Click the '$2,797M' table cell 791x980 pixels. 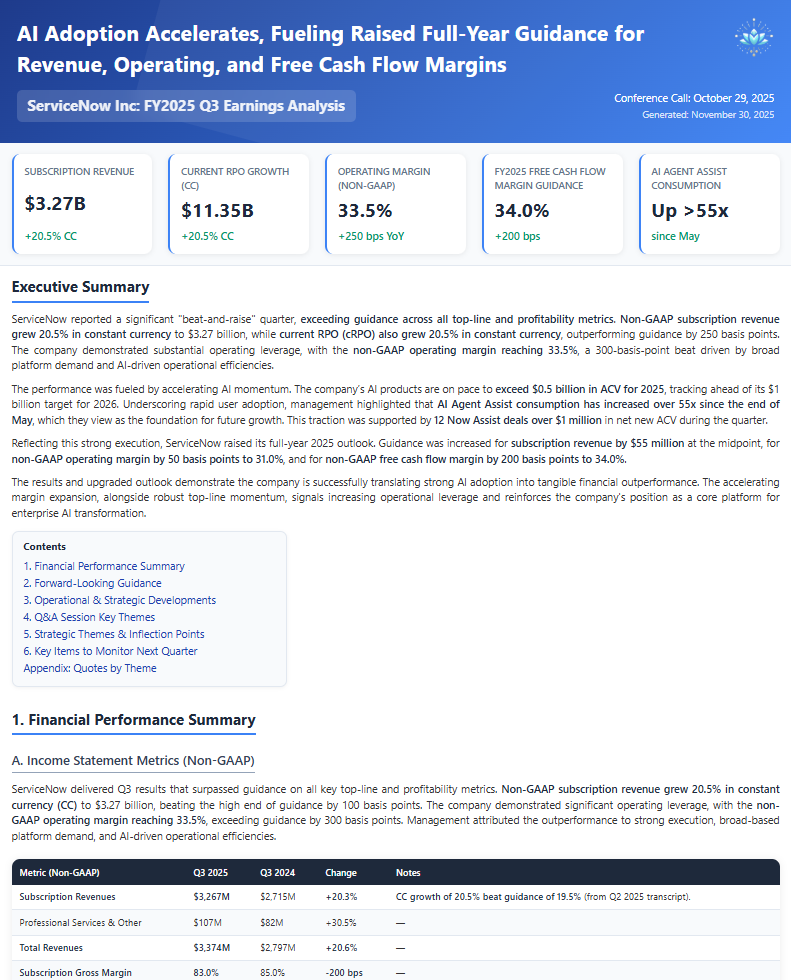(278, 948)
